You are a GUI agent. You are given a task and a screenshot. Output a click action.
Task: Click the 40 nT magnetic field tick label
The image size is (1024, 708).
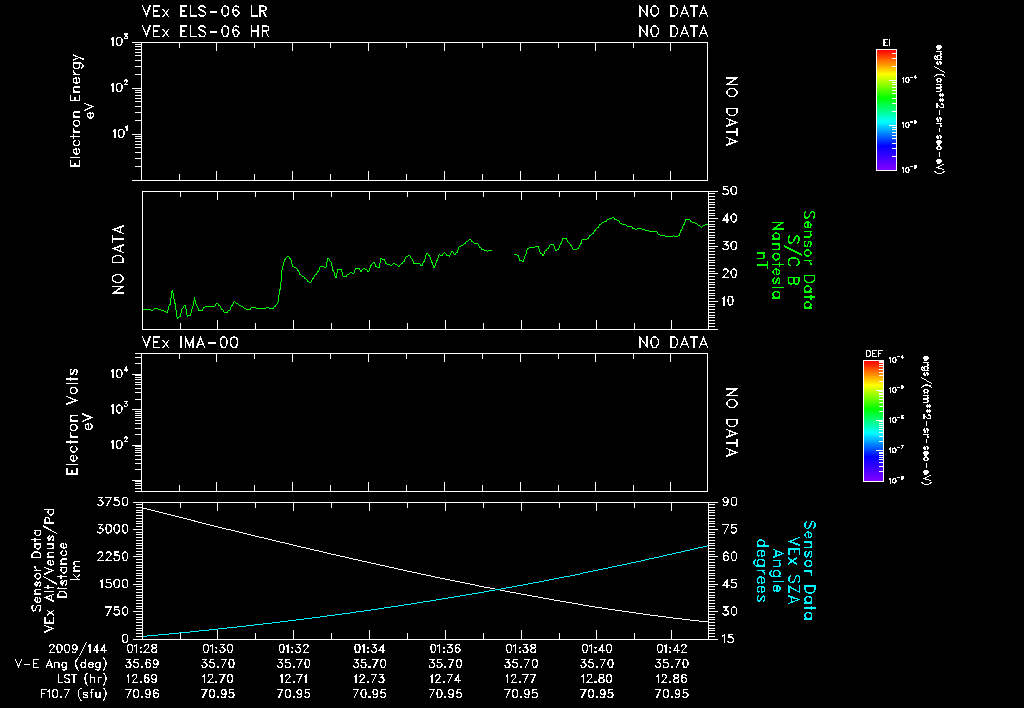click(x=729, y=218)
